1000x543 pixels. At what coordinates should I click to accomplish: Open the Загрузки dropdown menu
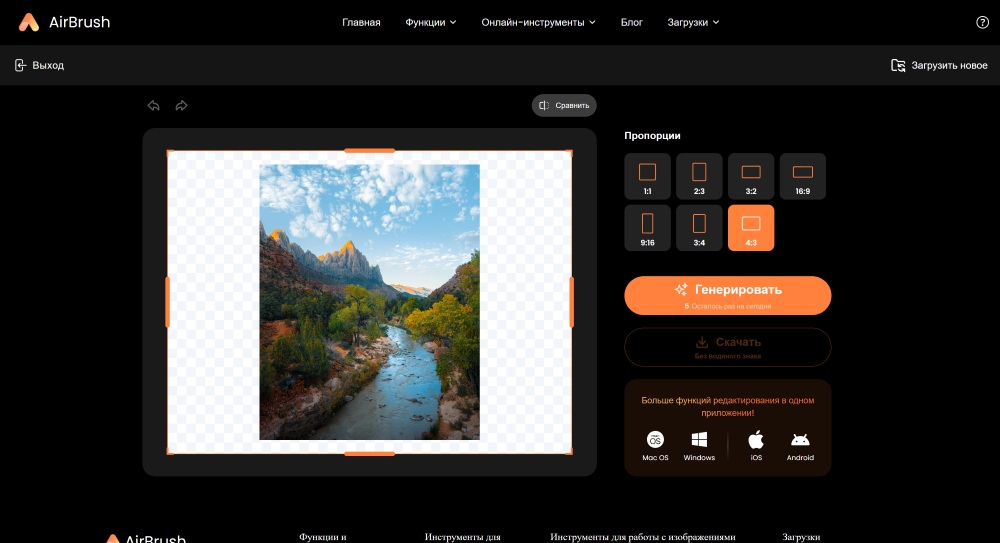(693, 22)
